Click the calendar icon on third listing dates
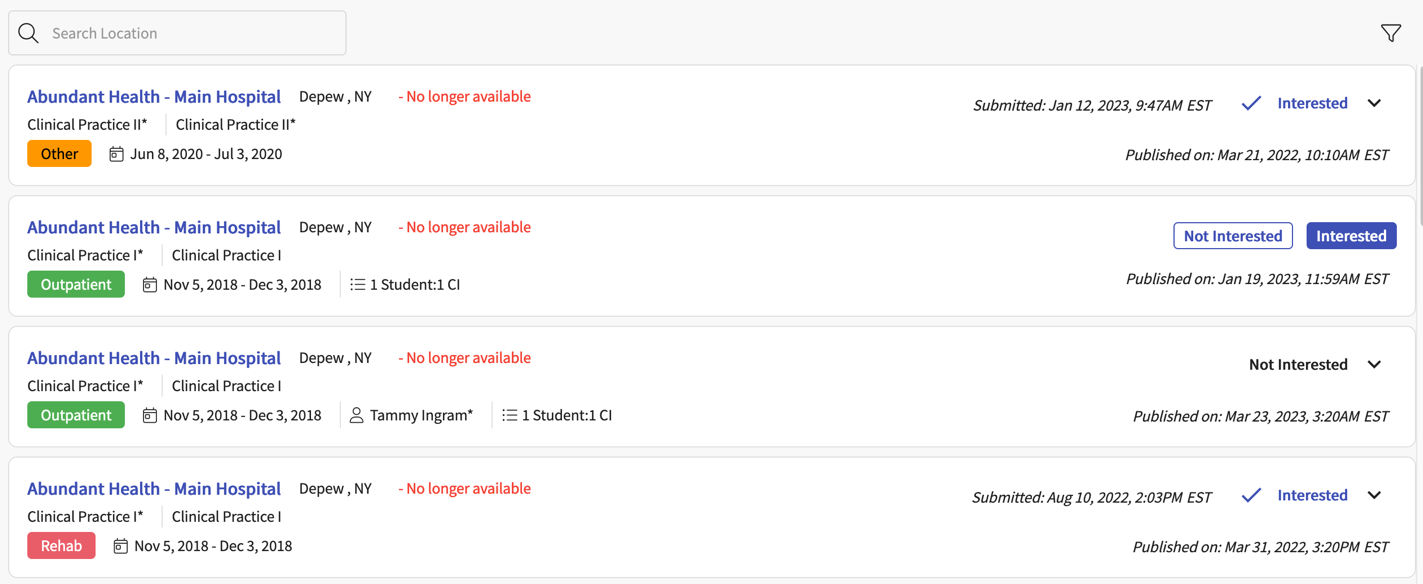Viewport: 1423px width, 584px height. 148,414
